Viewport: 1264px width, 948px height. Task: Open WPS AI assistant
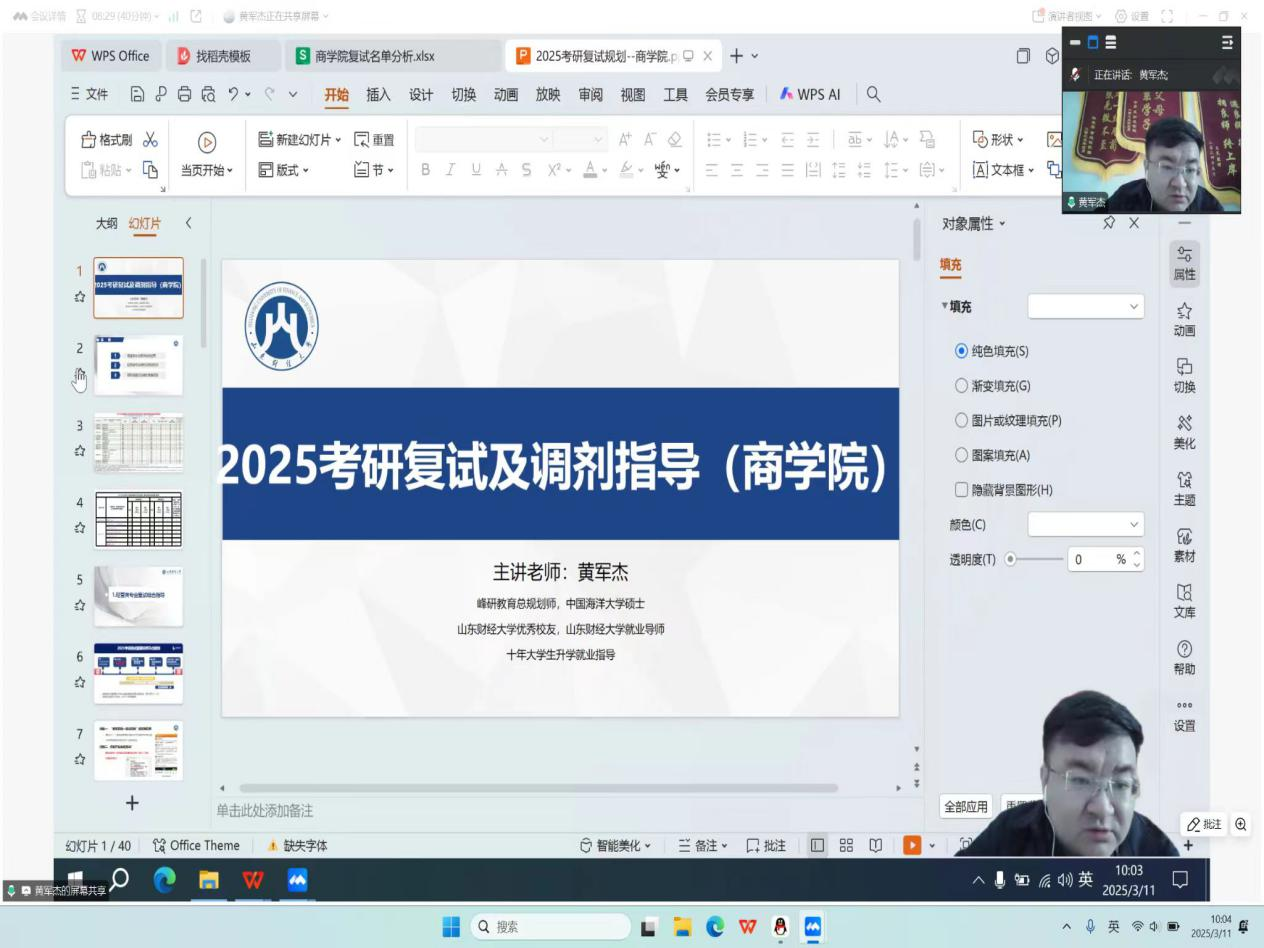(810, 94)
